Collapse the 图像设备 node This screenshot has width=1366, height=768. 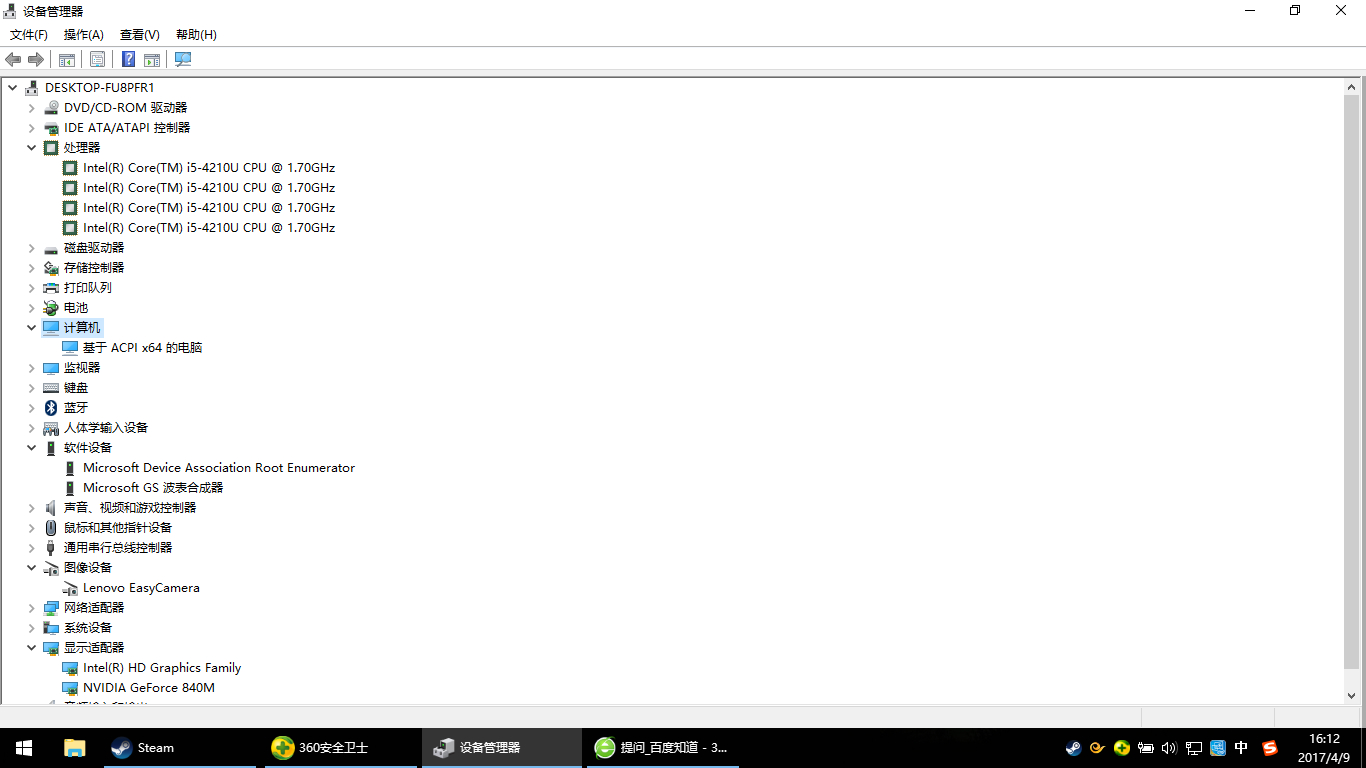[32, 567]
